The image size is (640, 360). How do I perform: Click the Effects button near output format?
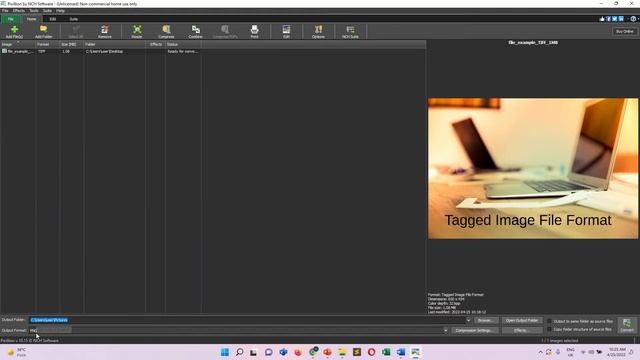pos(522,330)
